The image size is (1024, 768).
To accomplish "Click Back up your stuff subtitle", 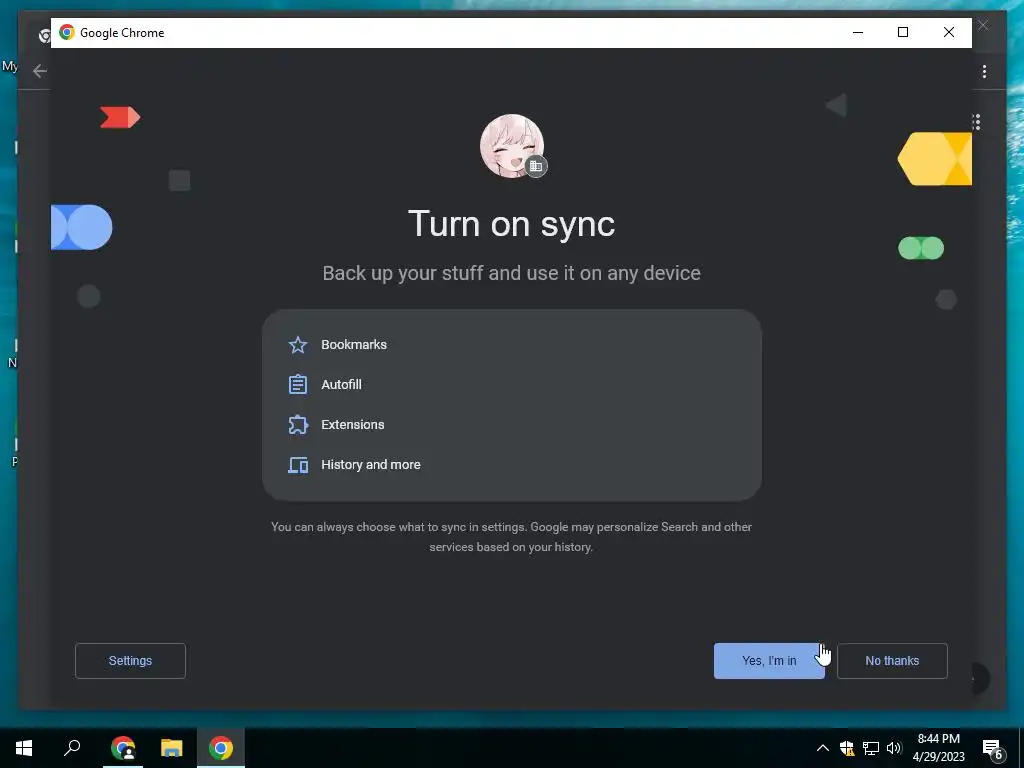I will click(x=511, y=273).
